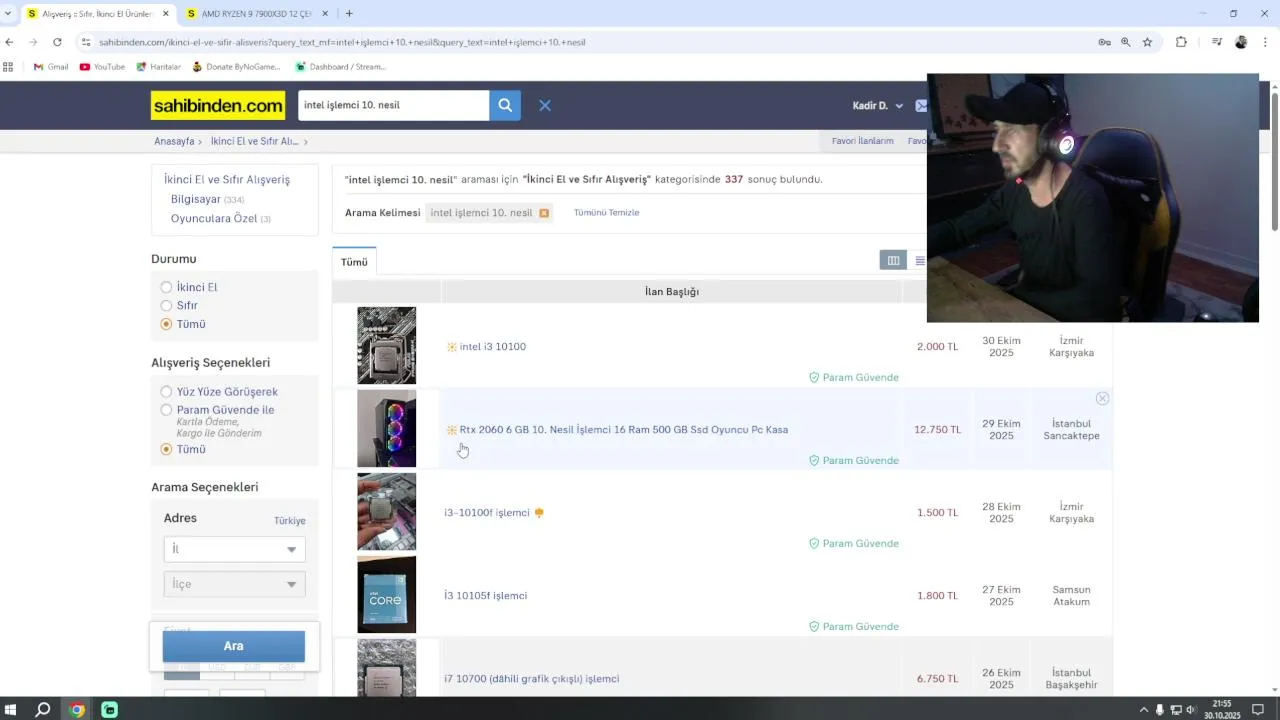1280x720 pixels.
Task: Select İkinci El condition radio
Action: [167, 287]
